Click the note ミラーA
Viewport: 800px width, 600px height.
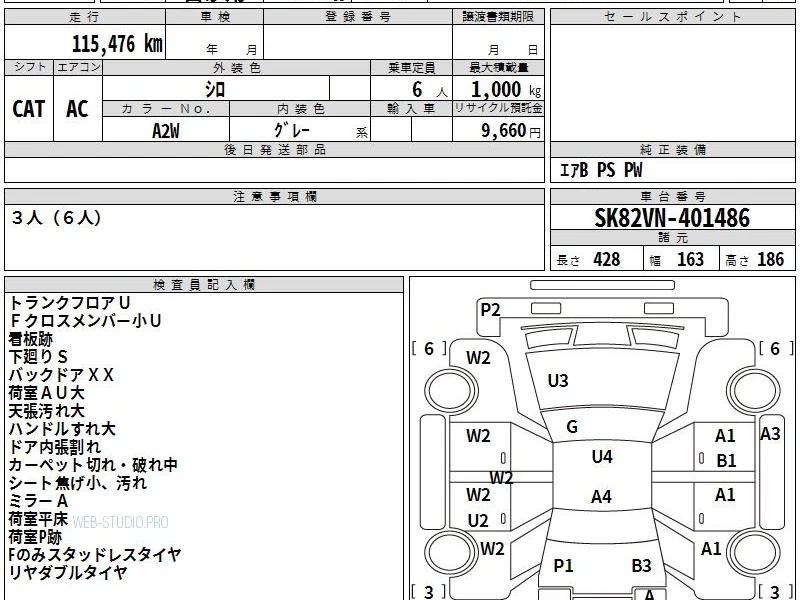pos(38,501)
